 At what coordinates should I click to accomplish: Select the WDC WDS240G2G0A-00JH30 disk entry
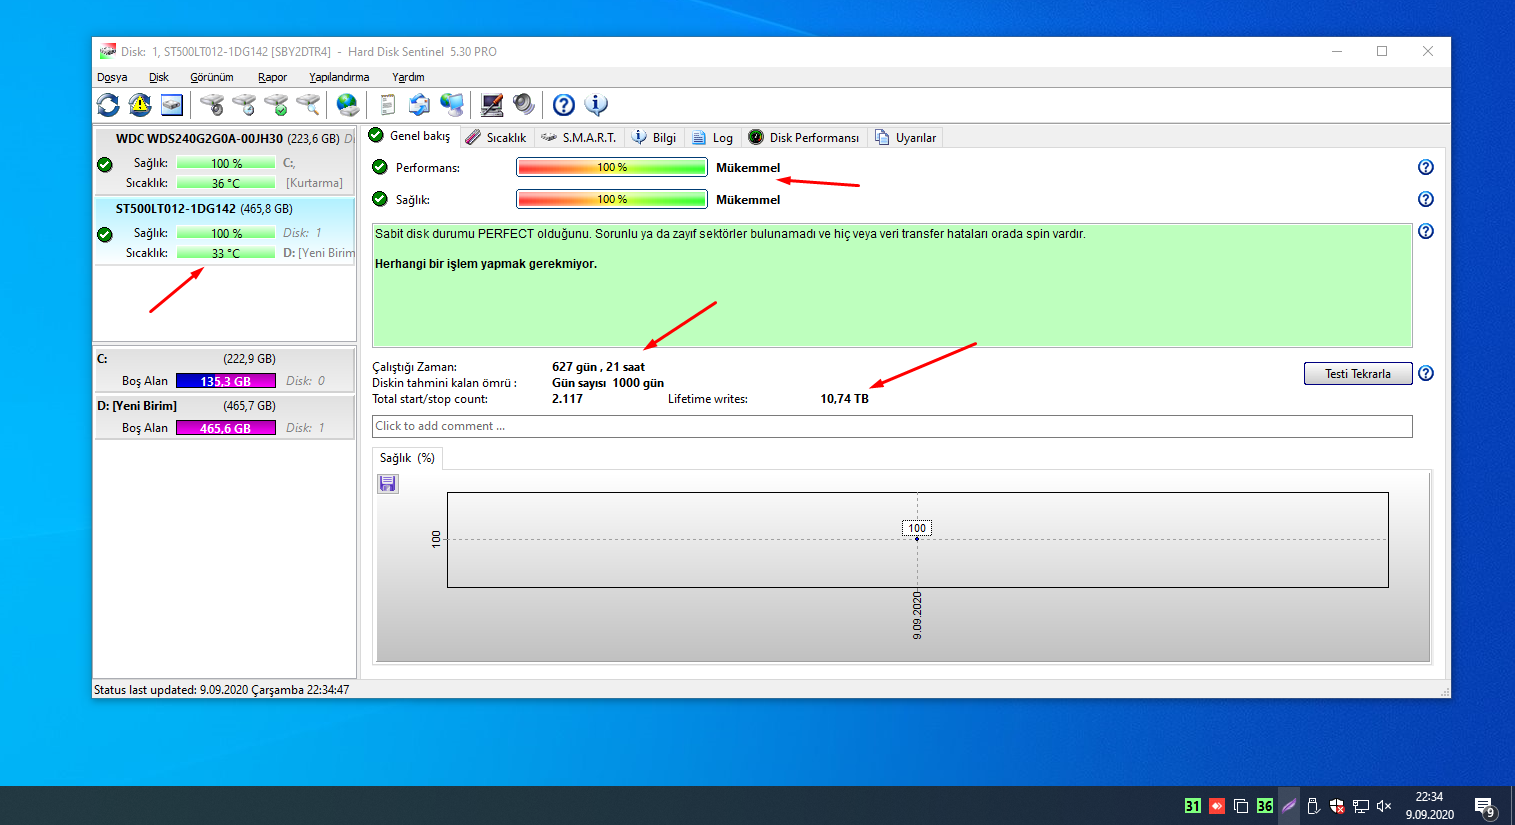pos(225,160)
